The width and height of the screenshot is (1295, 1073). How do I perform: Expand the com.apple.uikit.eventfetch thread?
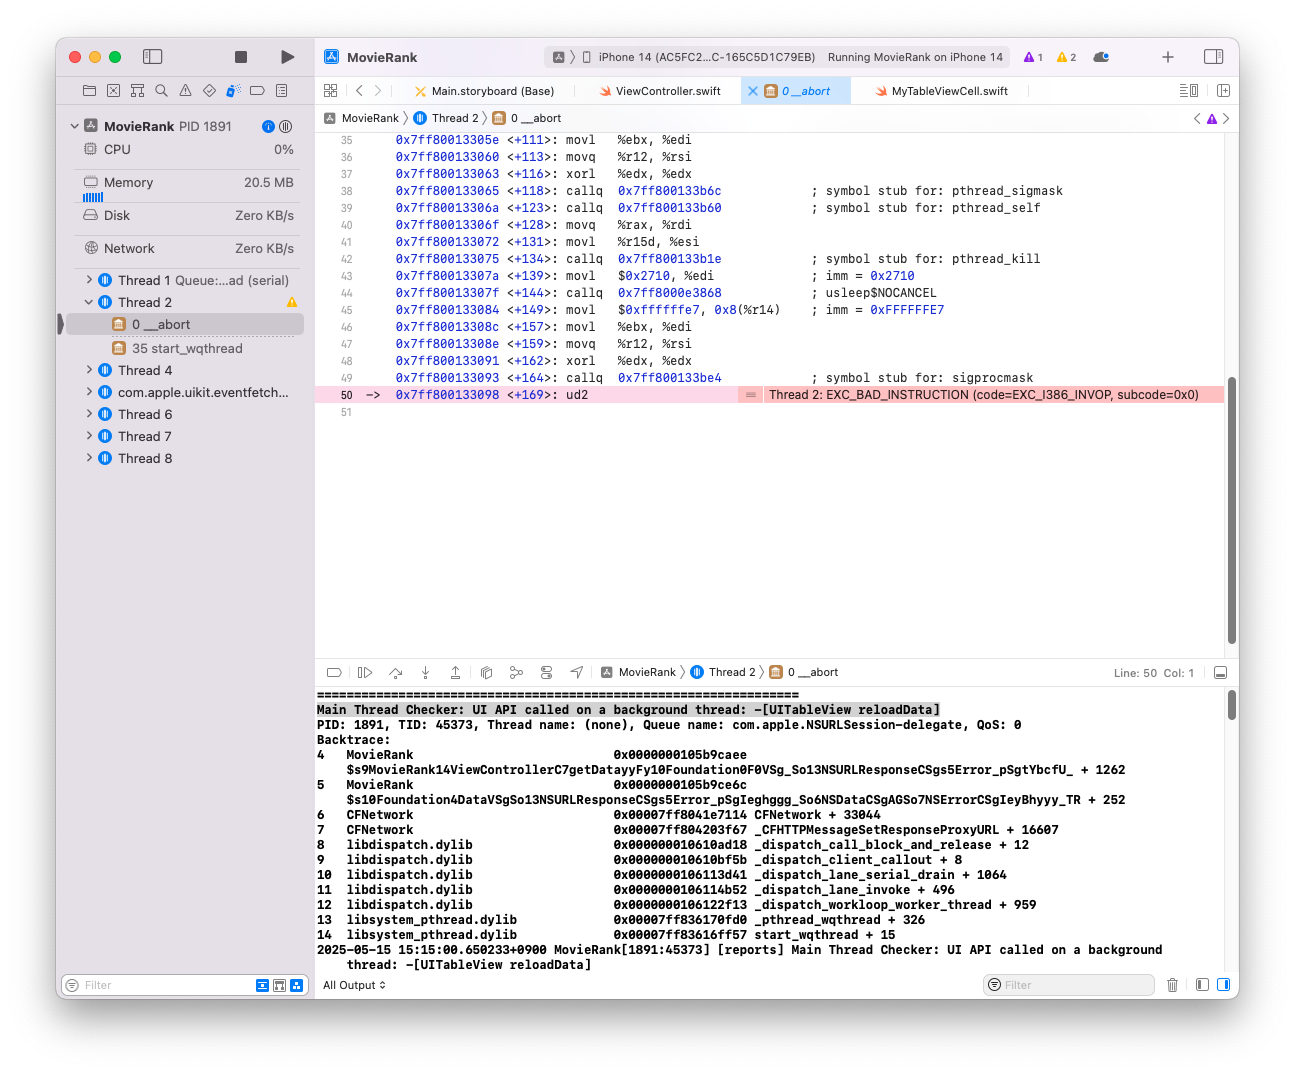pos(89,392)
